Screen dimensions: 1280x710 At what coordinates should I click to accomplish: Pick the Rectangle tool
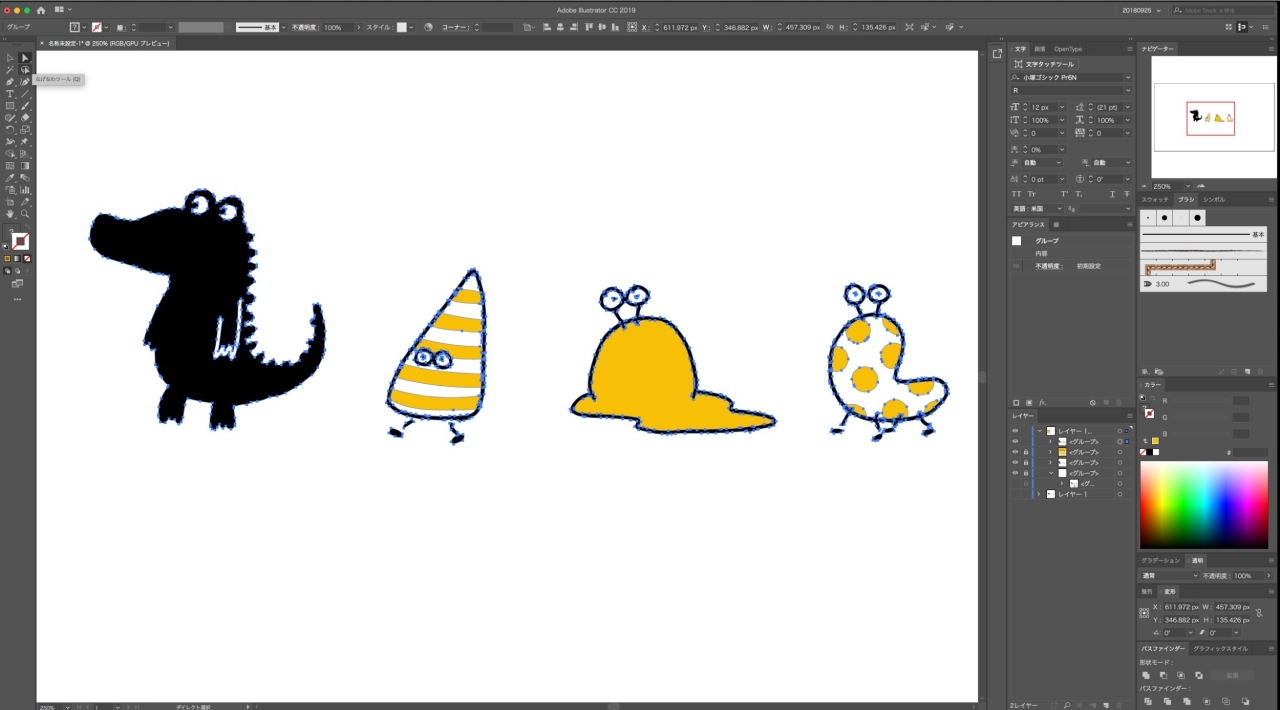pos(10,106)
